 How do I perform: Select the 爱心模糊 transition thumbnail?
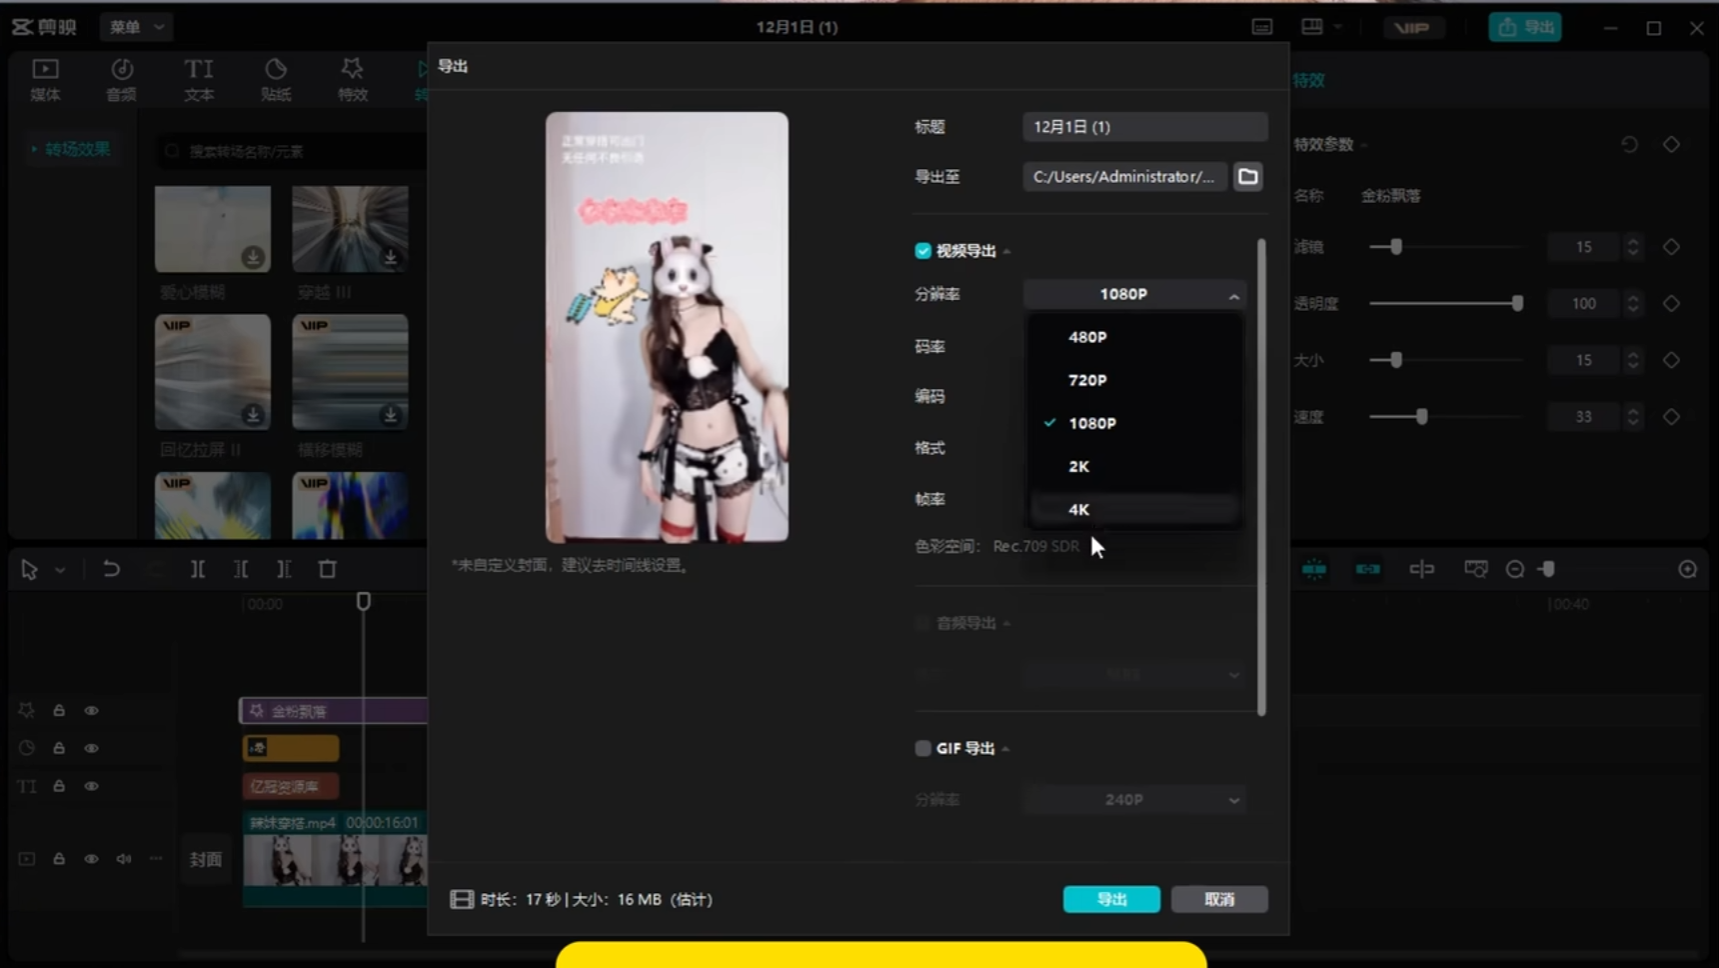(x=212, y=228)
